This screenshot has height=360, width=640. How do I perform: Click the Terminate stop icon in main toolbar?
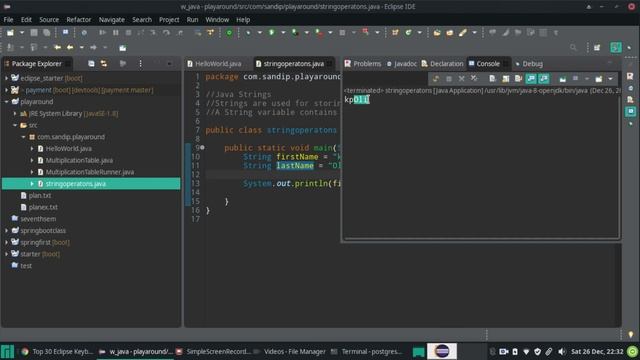point(128,33)
